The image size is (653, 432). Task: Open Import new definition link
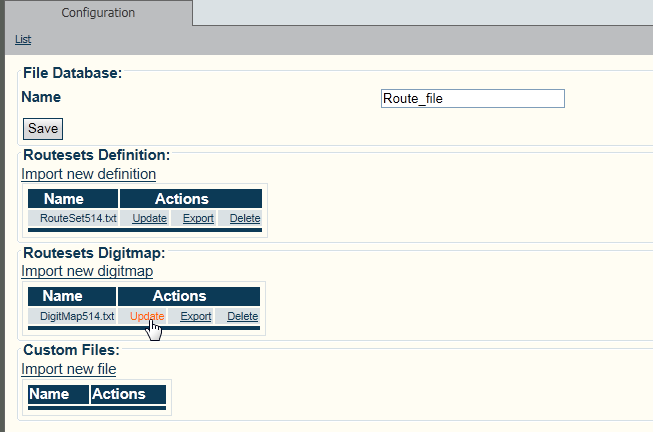click(88, 174)
